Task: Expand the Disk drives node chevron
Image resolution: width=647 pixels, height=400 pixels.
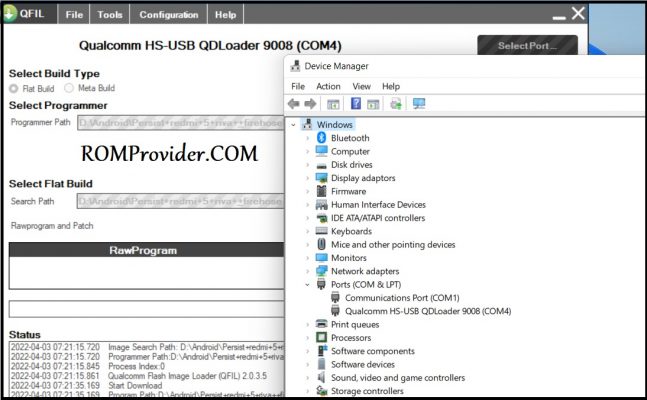Action: pyautogui.click(x=307, y=165)
